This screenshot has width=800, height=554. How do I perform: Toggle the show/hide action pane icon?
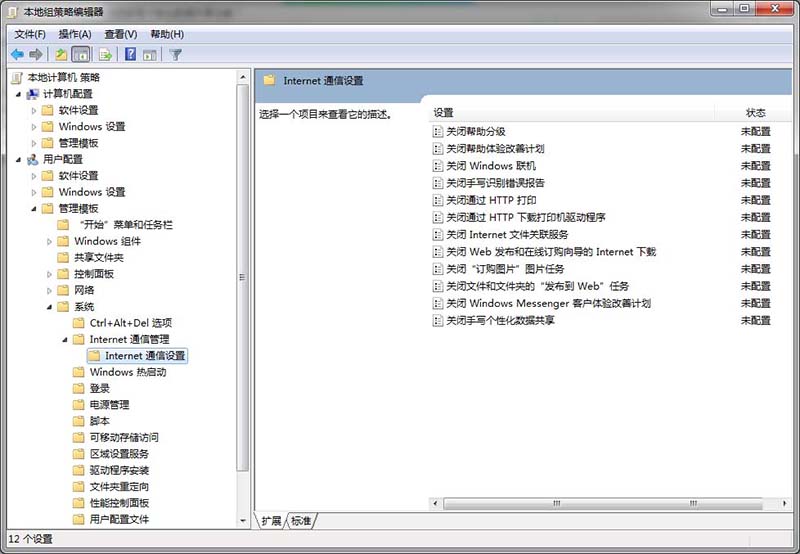(150, 54)
